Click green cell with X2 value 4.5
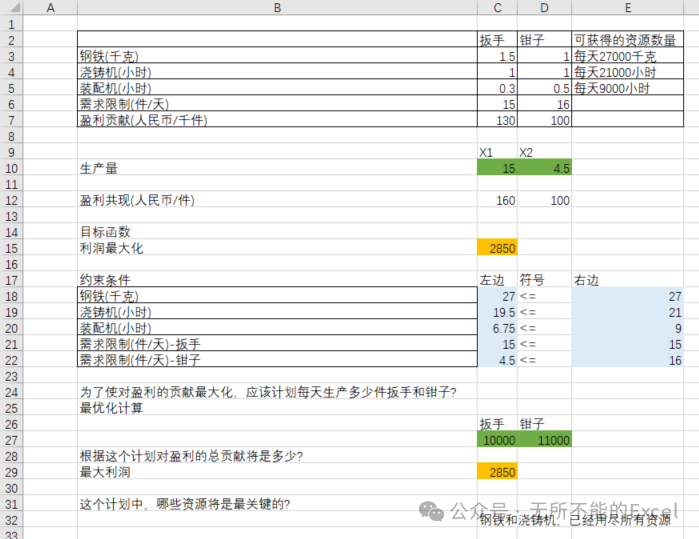Screen dimensions: 699x539 click(x=544, y=168)
